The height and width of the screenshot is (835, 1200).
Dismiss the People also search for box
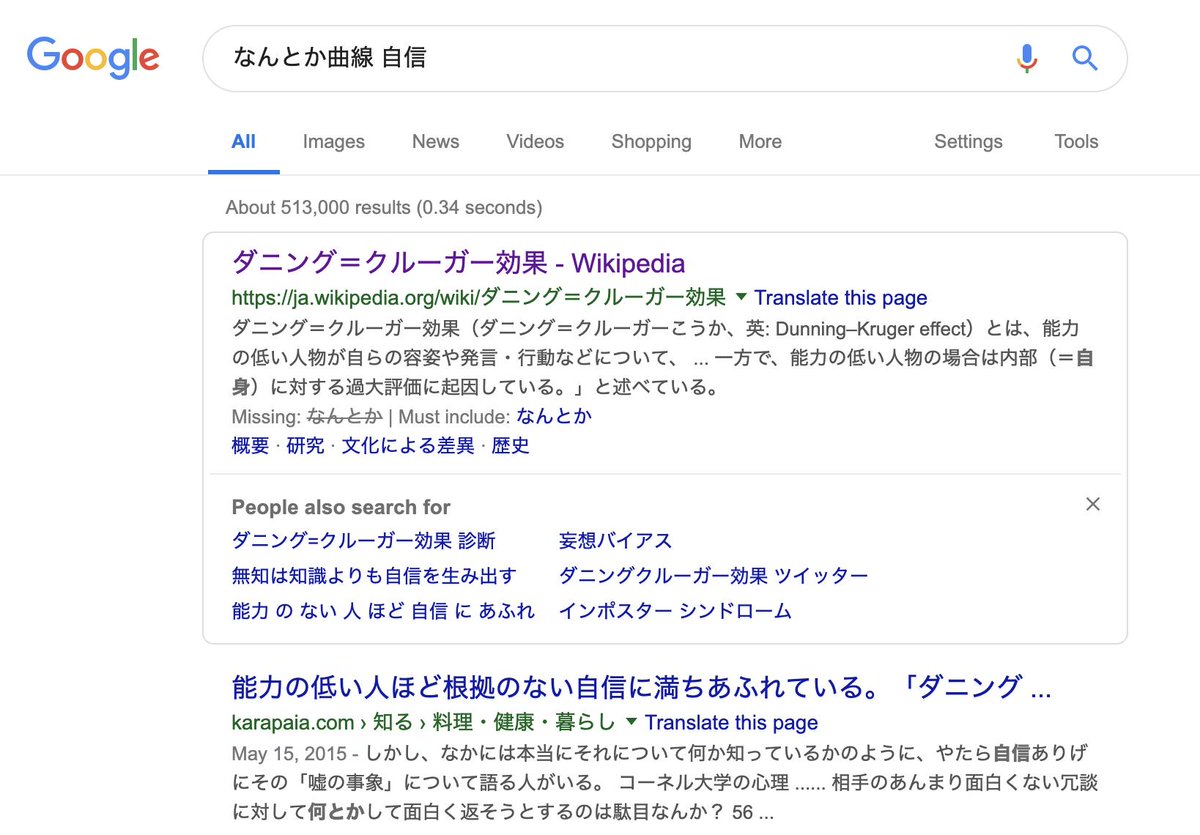[1093, 504]
